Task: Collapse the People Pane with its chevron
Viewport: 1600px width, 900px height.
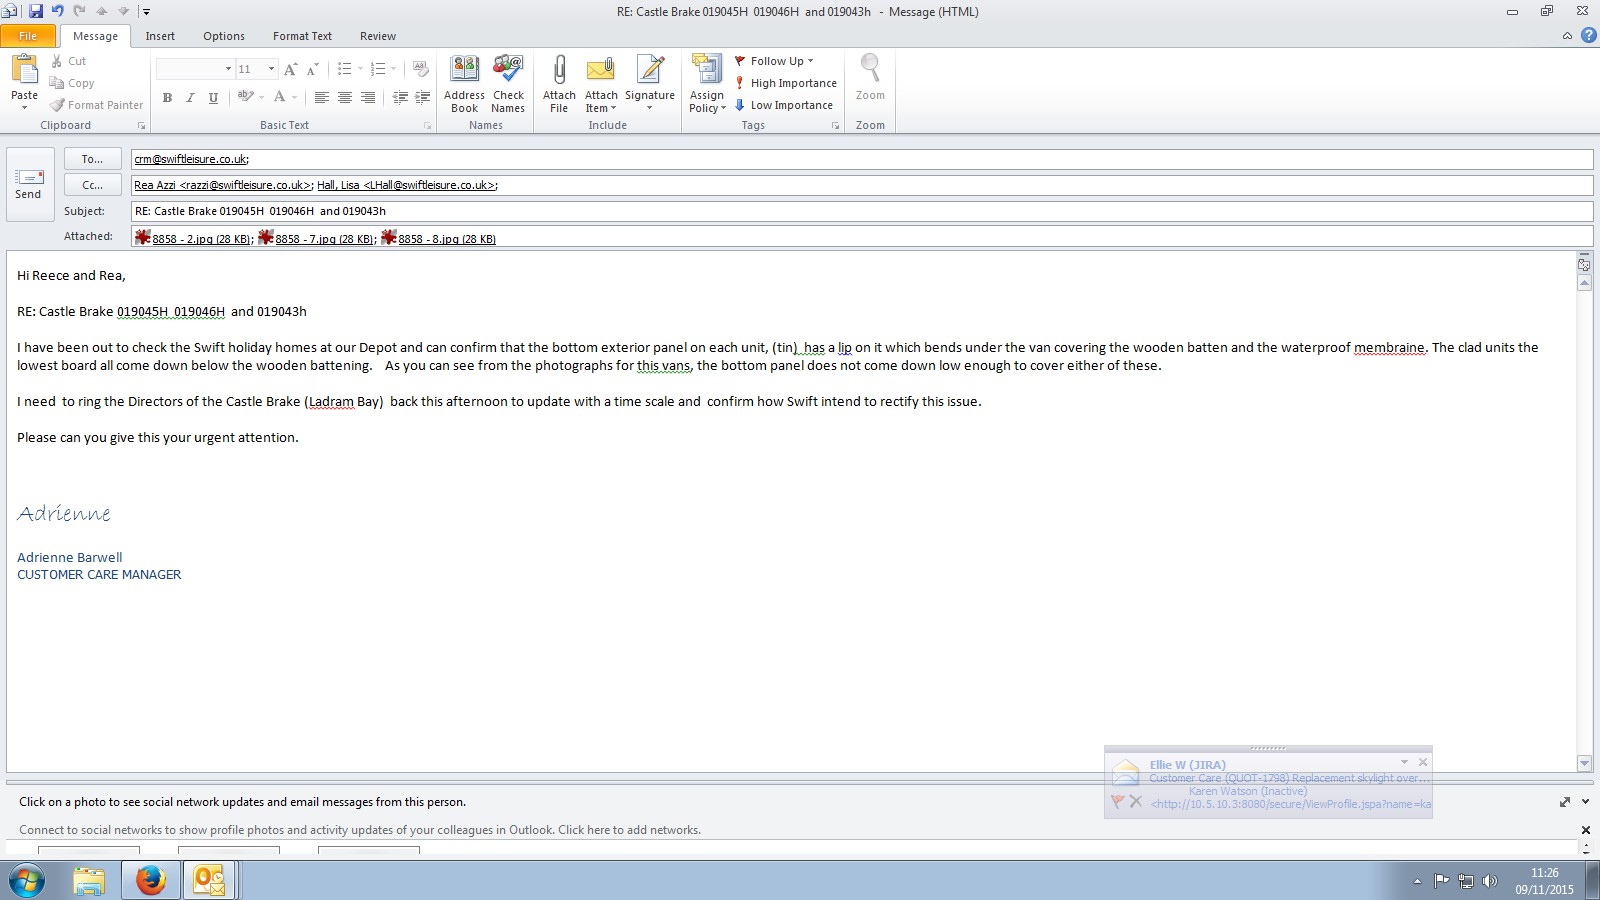Action: pyautogui.click(x=1585, y=802)
